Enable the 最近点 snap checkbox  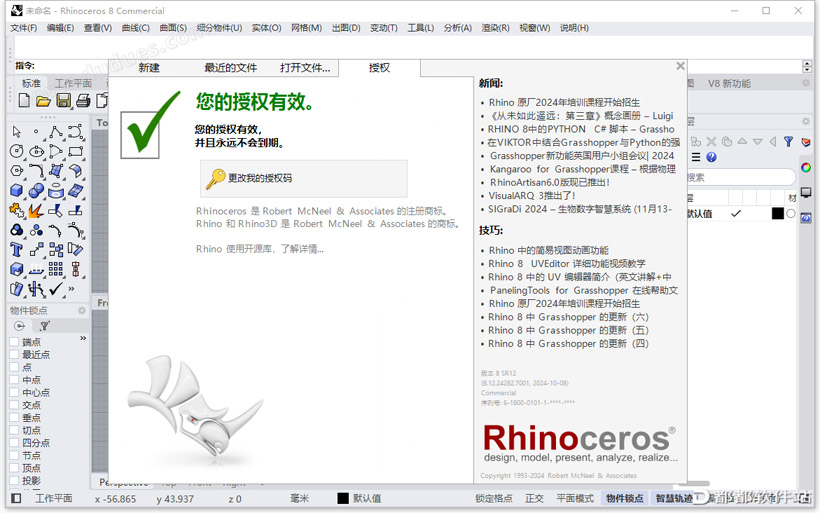14,355
